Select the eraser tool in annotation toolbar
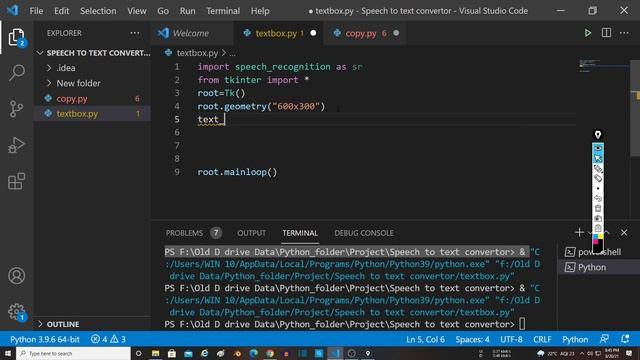 coord(598,178)
